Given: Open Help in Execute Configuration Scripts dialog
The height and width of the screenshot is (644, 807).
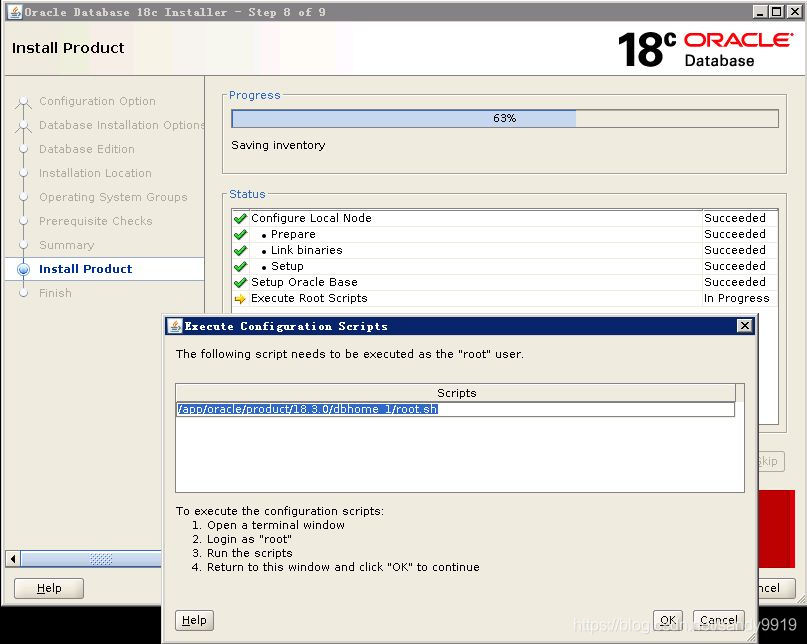Looking at the screenshot, I should [194, 620].
